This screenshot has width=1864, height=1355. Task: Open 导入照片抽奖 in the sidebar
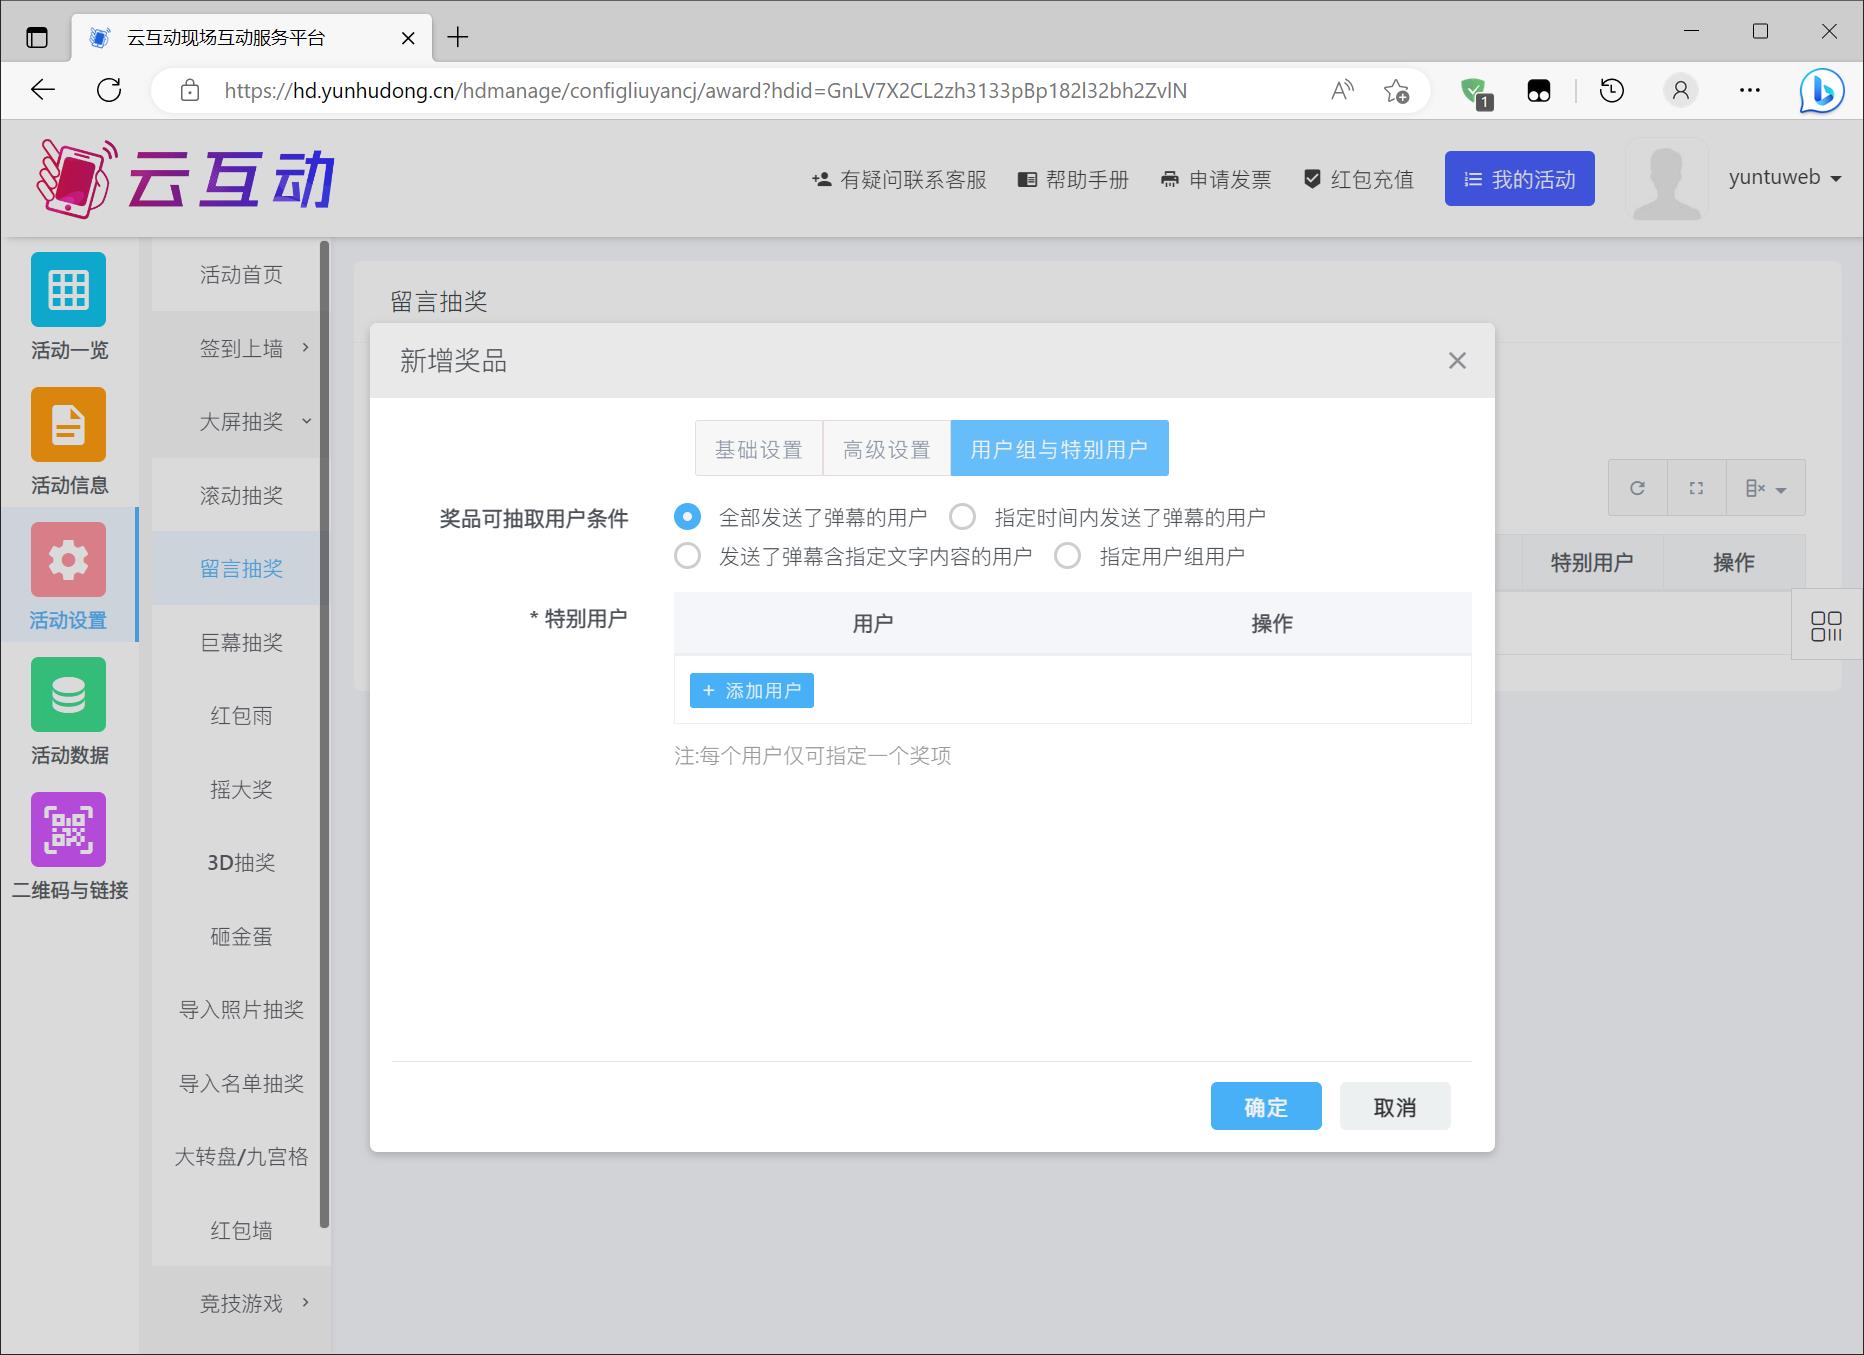(241, 1009)
